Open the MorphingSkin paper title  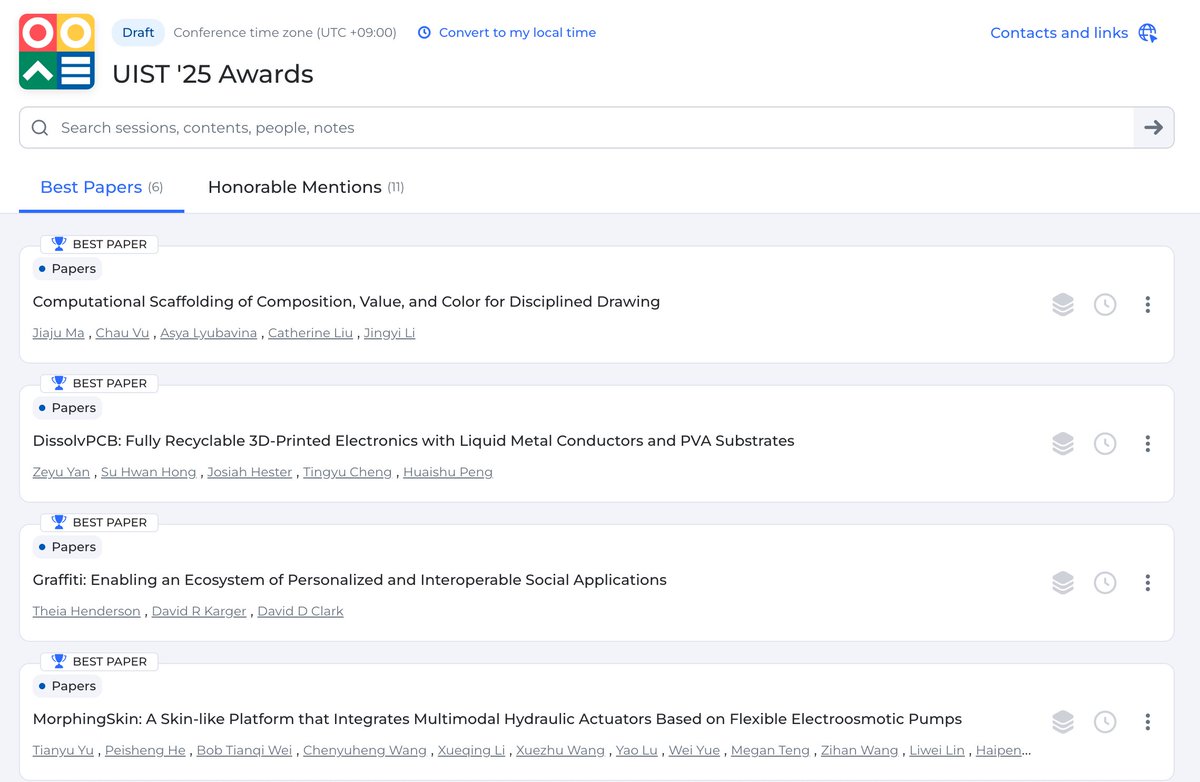click(497, 719)
